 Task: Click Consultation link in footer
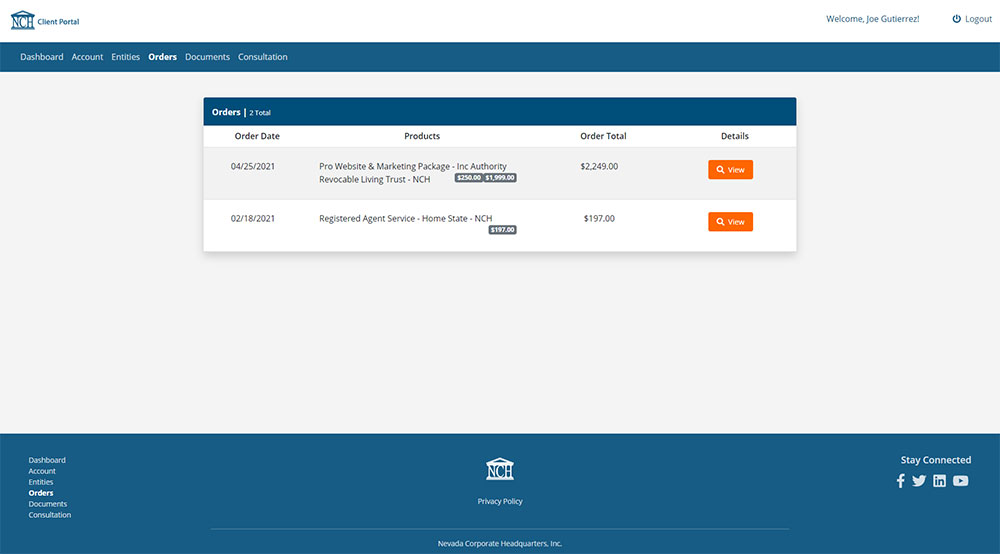(50, 514)
